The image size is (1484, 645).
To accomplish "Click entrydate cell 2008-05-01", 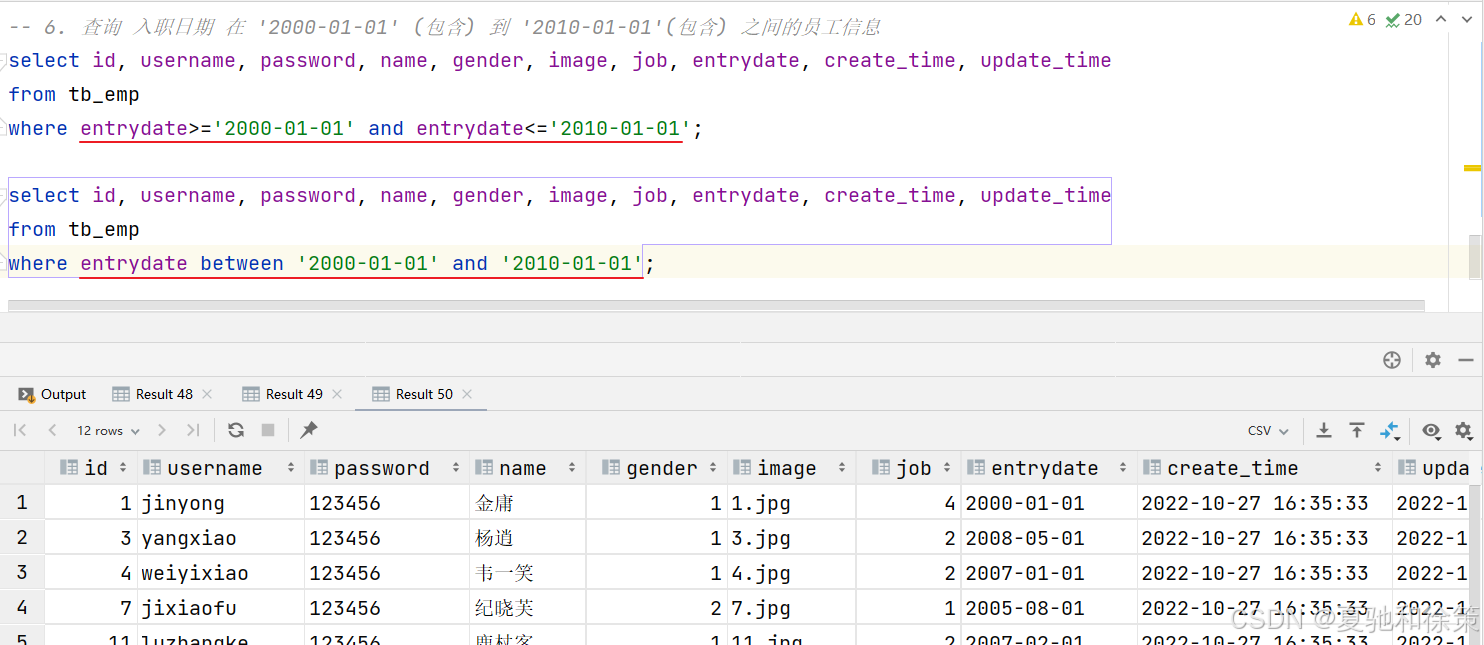I will [1049, 538].
